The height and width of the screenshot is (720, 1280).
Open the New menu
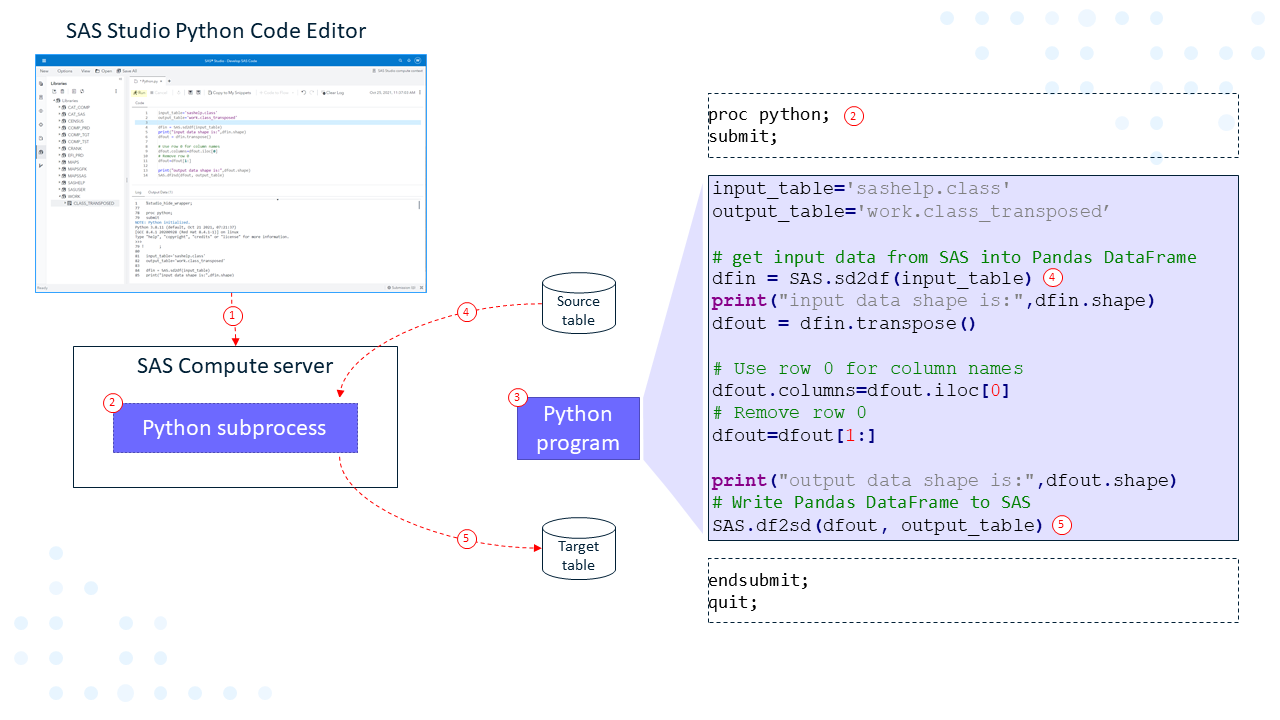pos(44,71)
